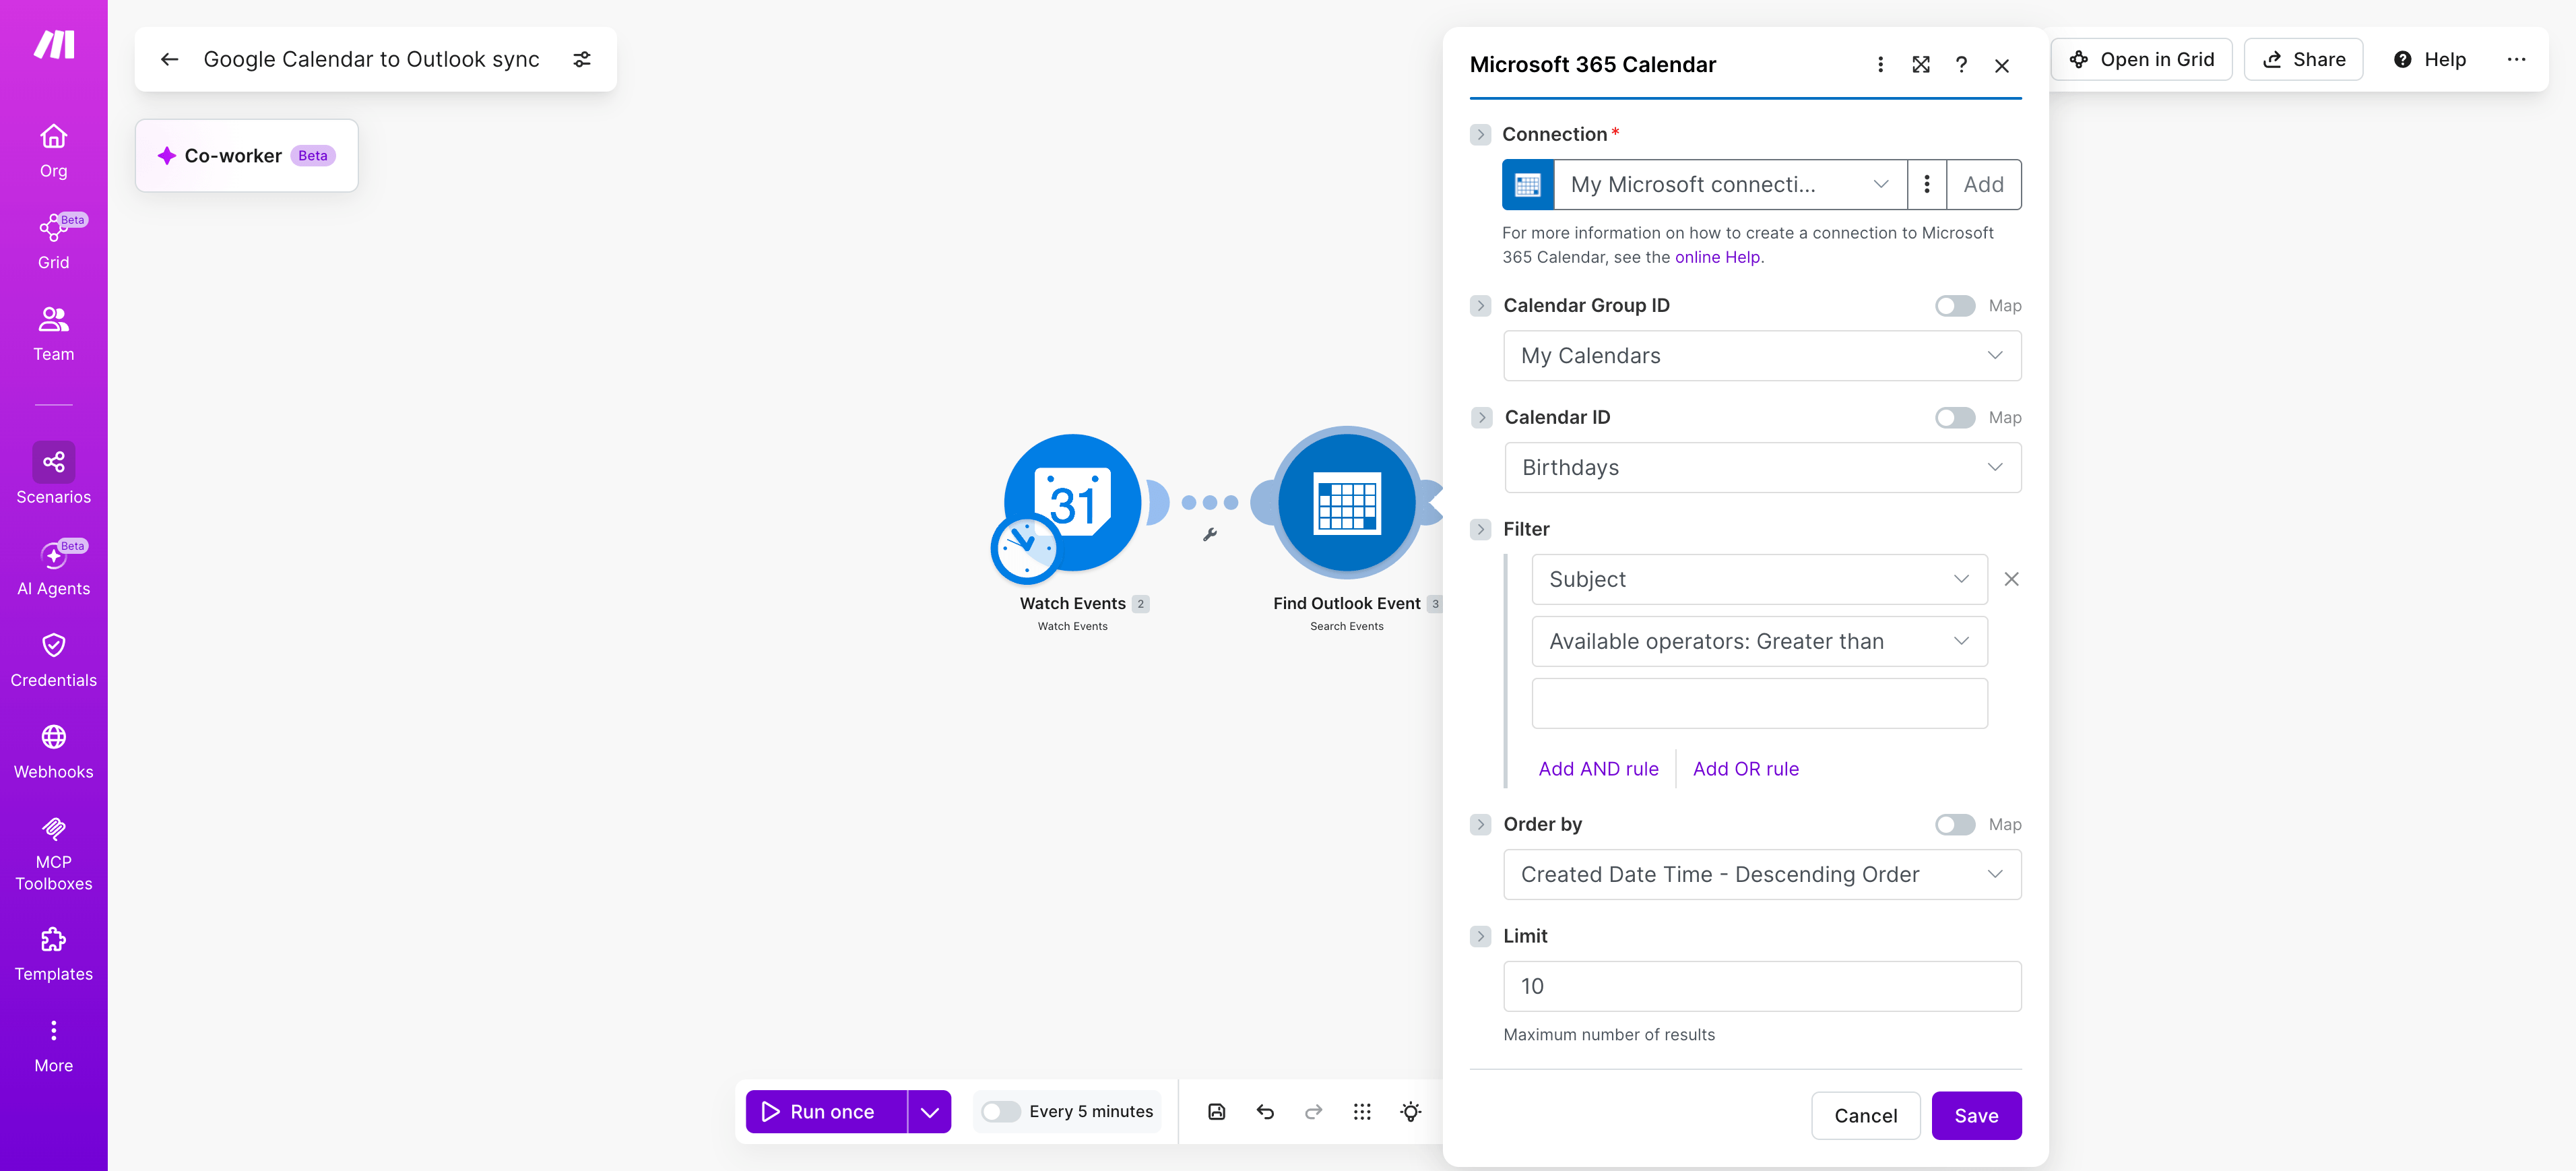Viewport: 2576px width, 1171px height.
Task: Open scenario settings sliders icon
Action: coord(582,59)
